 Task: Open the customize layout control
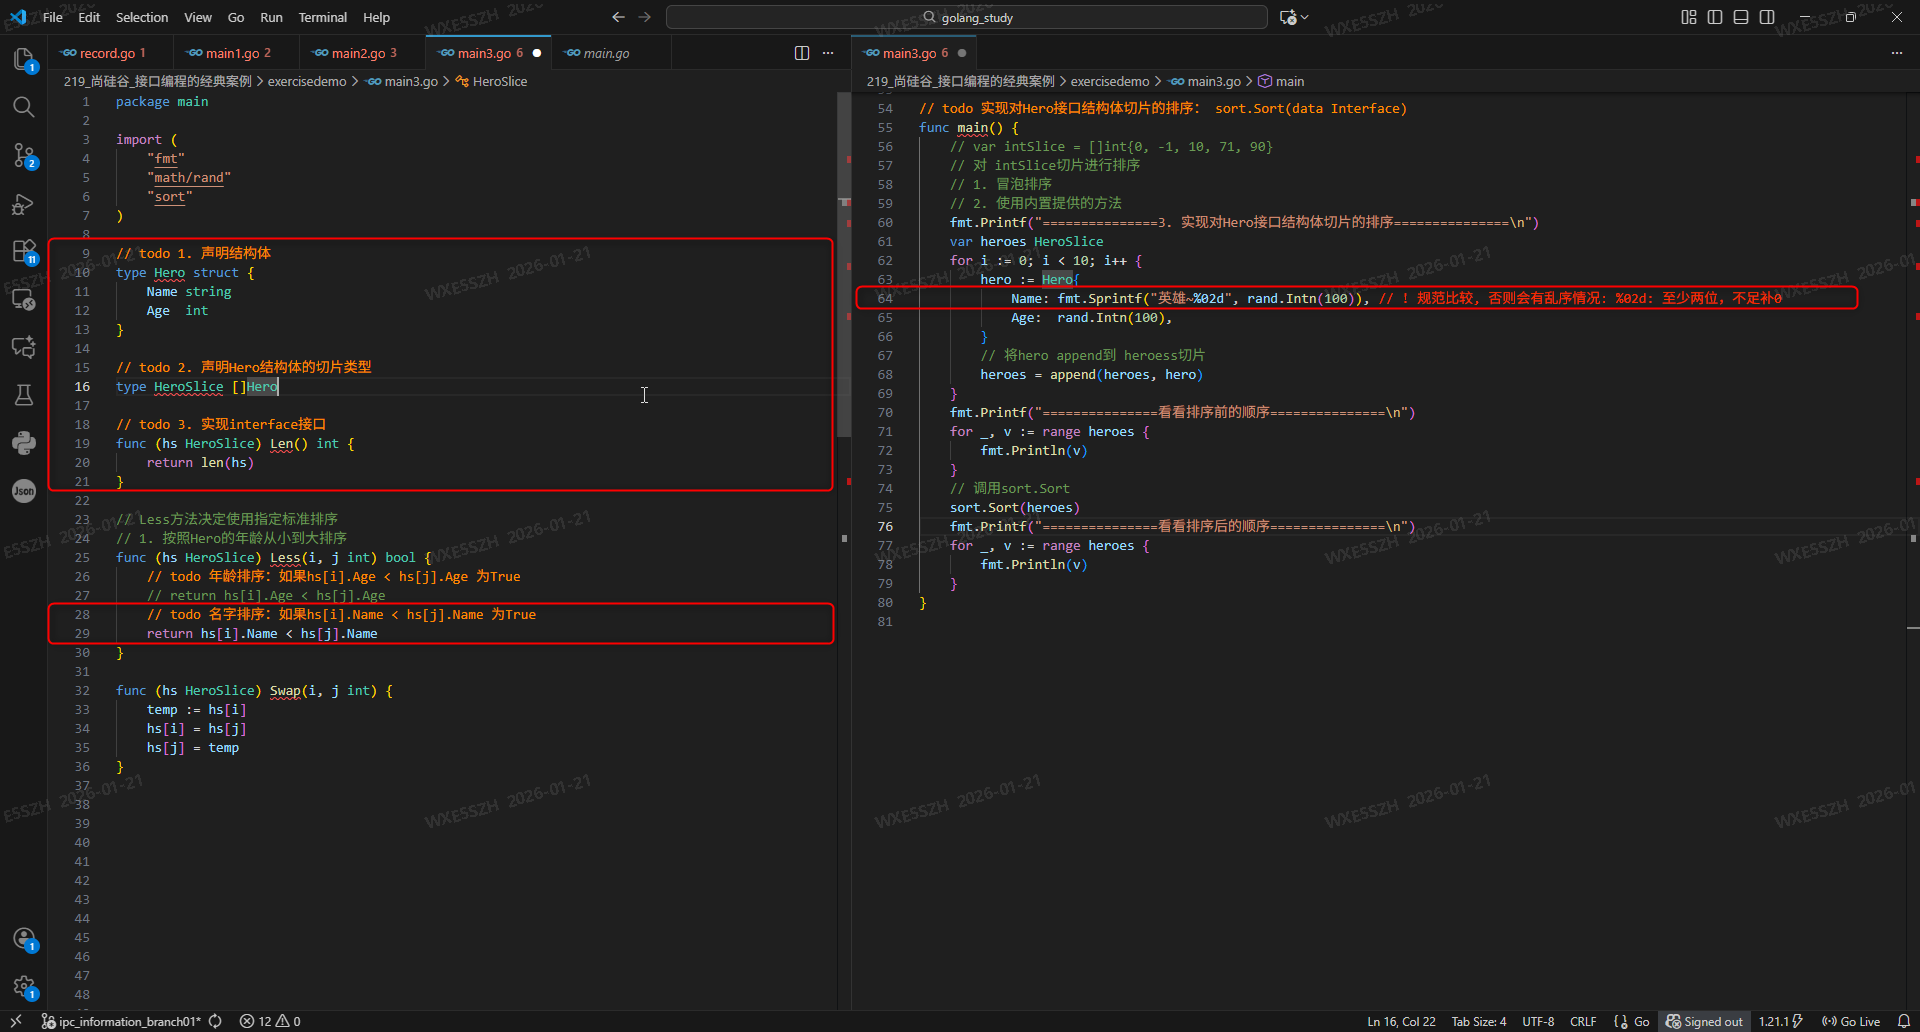point(1689,17)
